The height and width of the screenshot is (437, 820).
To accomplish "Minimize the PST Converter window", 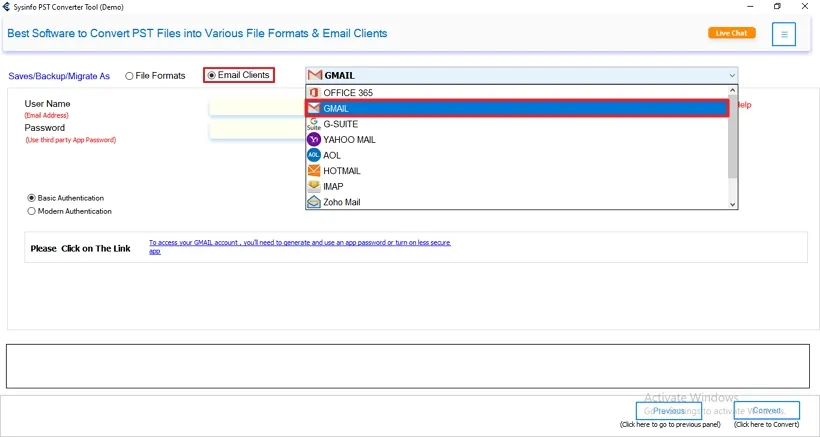I will coord(751,7).
